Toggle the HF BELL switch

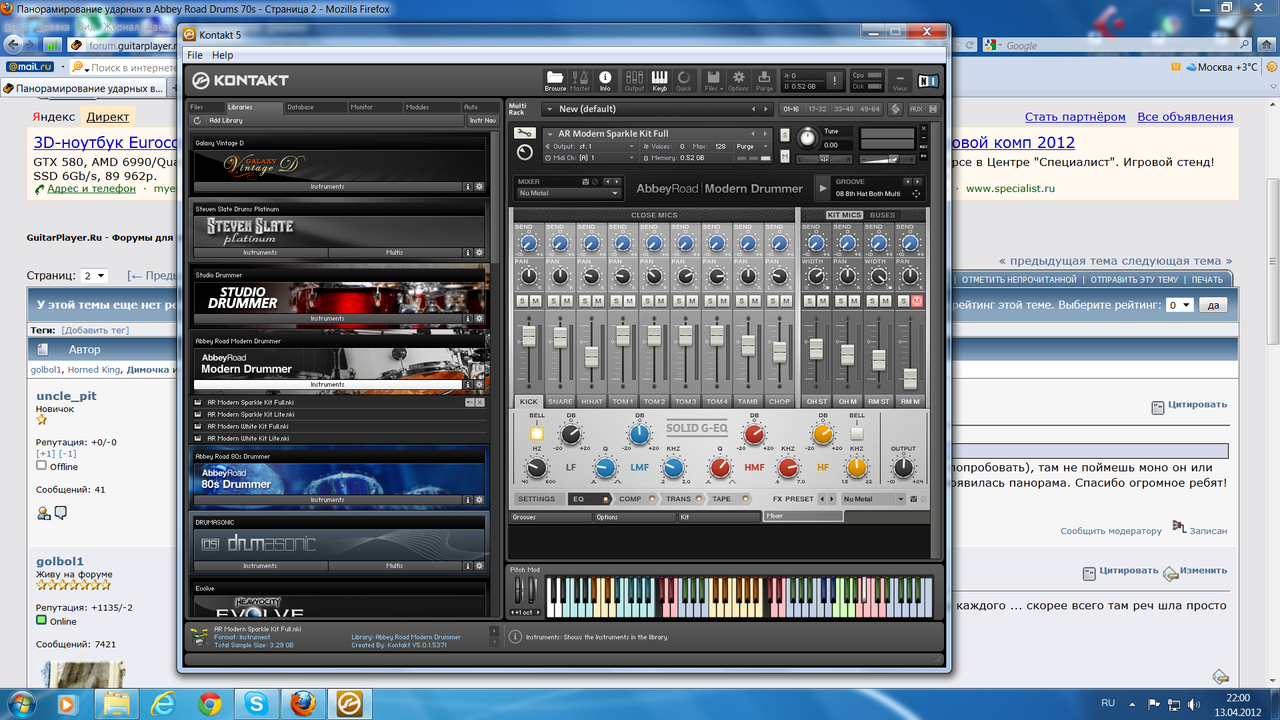click(856, 433)
